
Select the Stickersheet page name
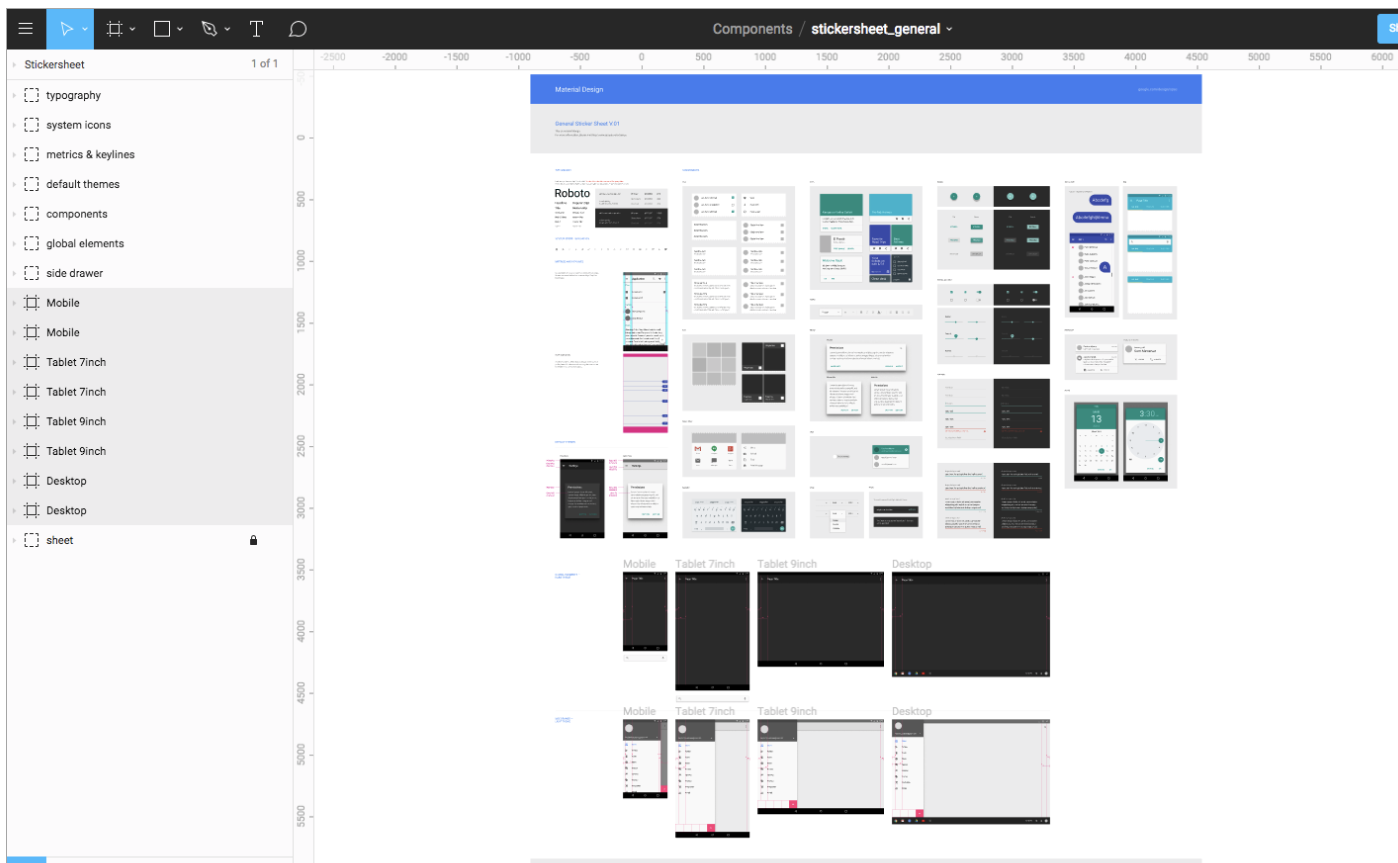click(54, 65)
